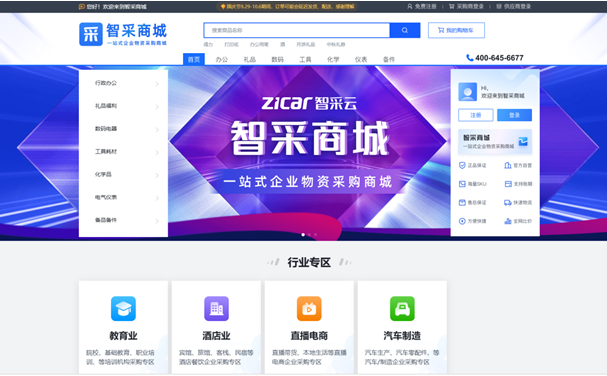Focus the product search input field

tap(297, 30)
